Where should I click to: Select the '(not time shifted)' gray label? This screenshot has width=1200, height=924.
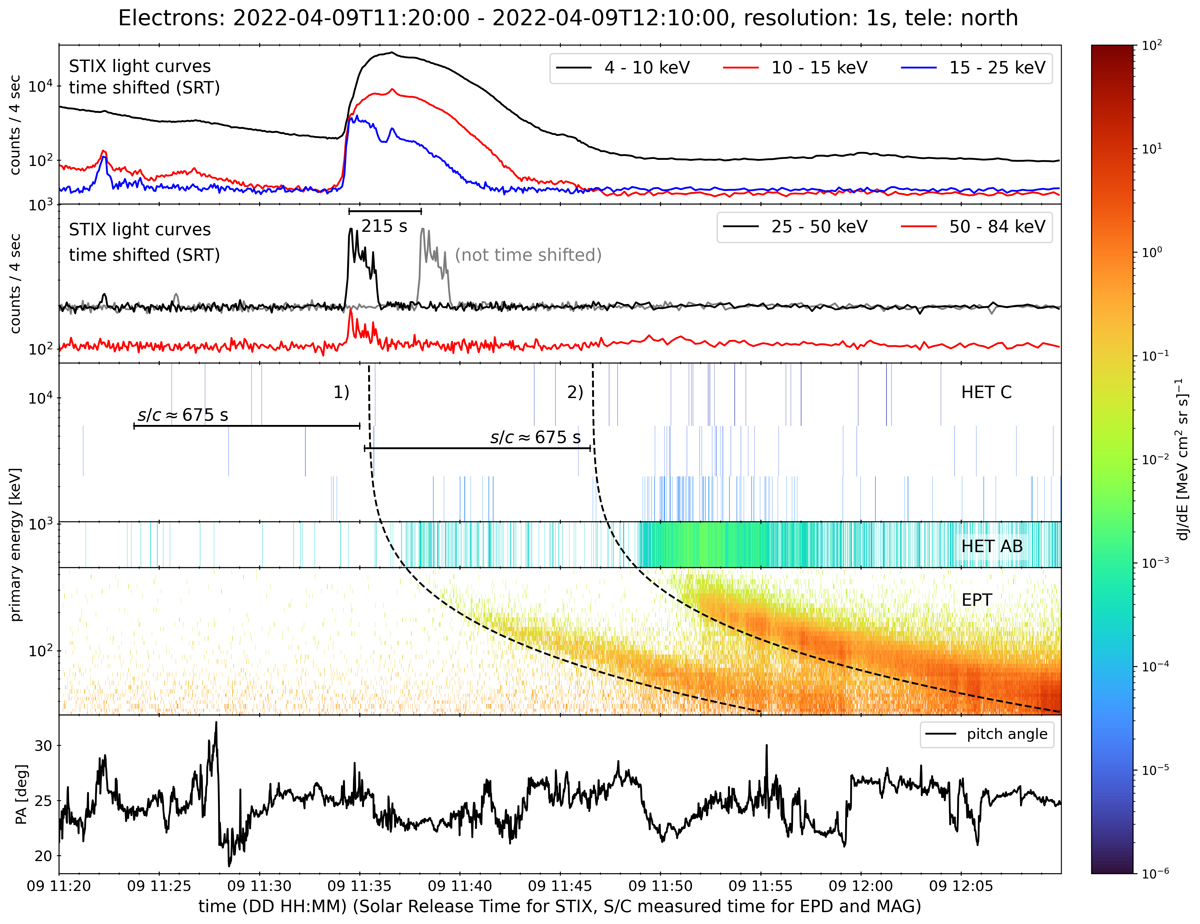click(528, 255)
